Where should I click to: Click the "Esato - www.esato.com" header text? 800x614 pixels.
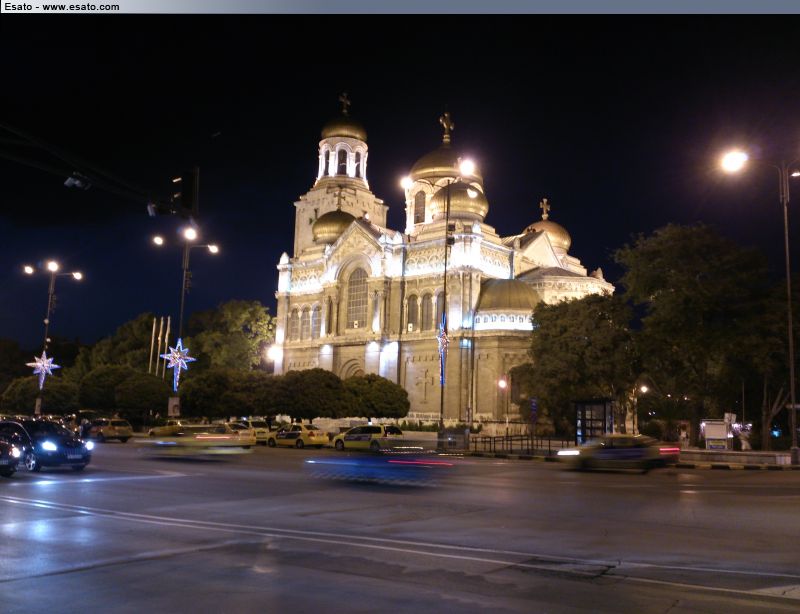(62, 7)
